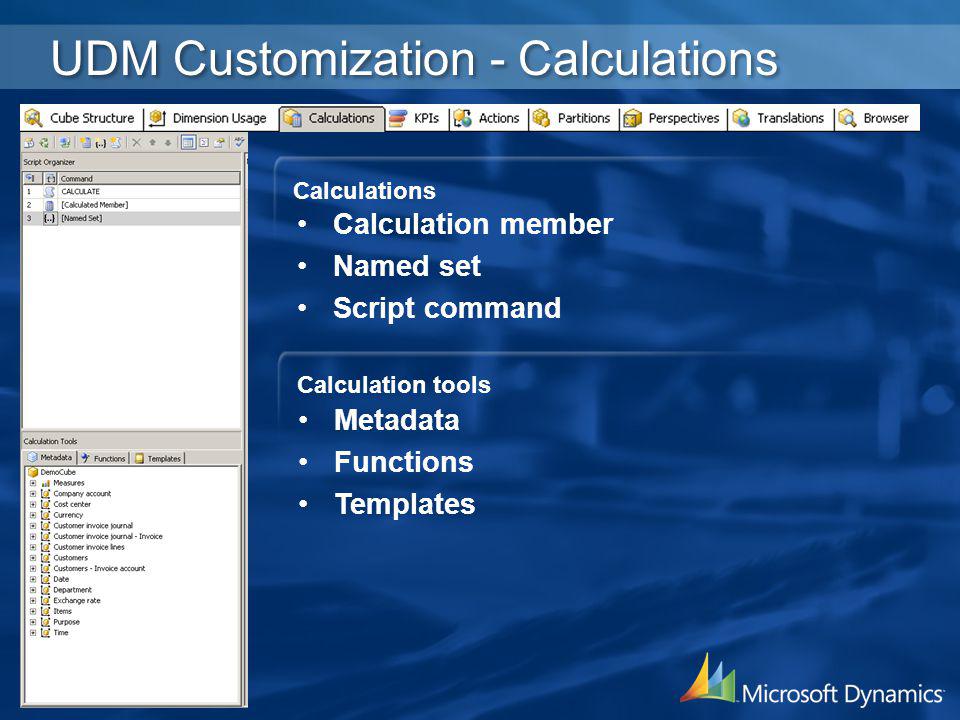Expand the Currency node

(x=33, y=515)
